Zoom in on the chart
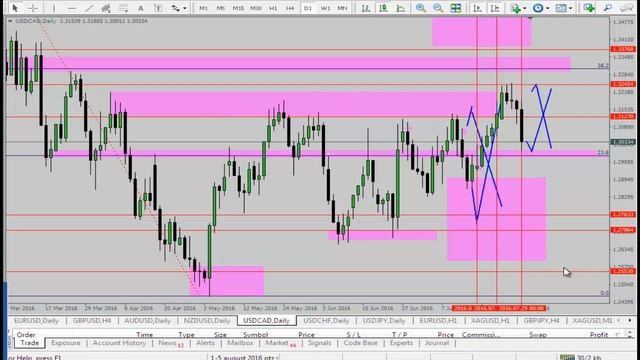The image size is (640, 360). pos(420,8)
